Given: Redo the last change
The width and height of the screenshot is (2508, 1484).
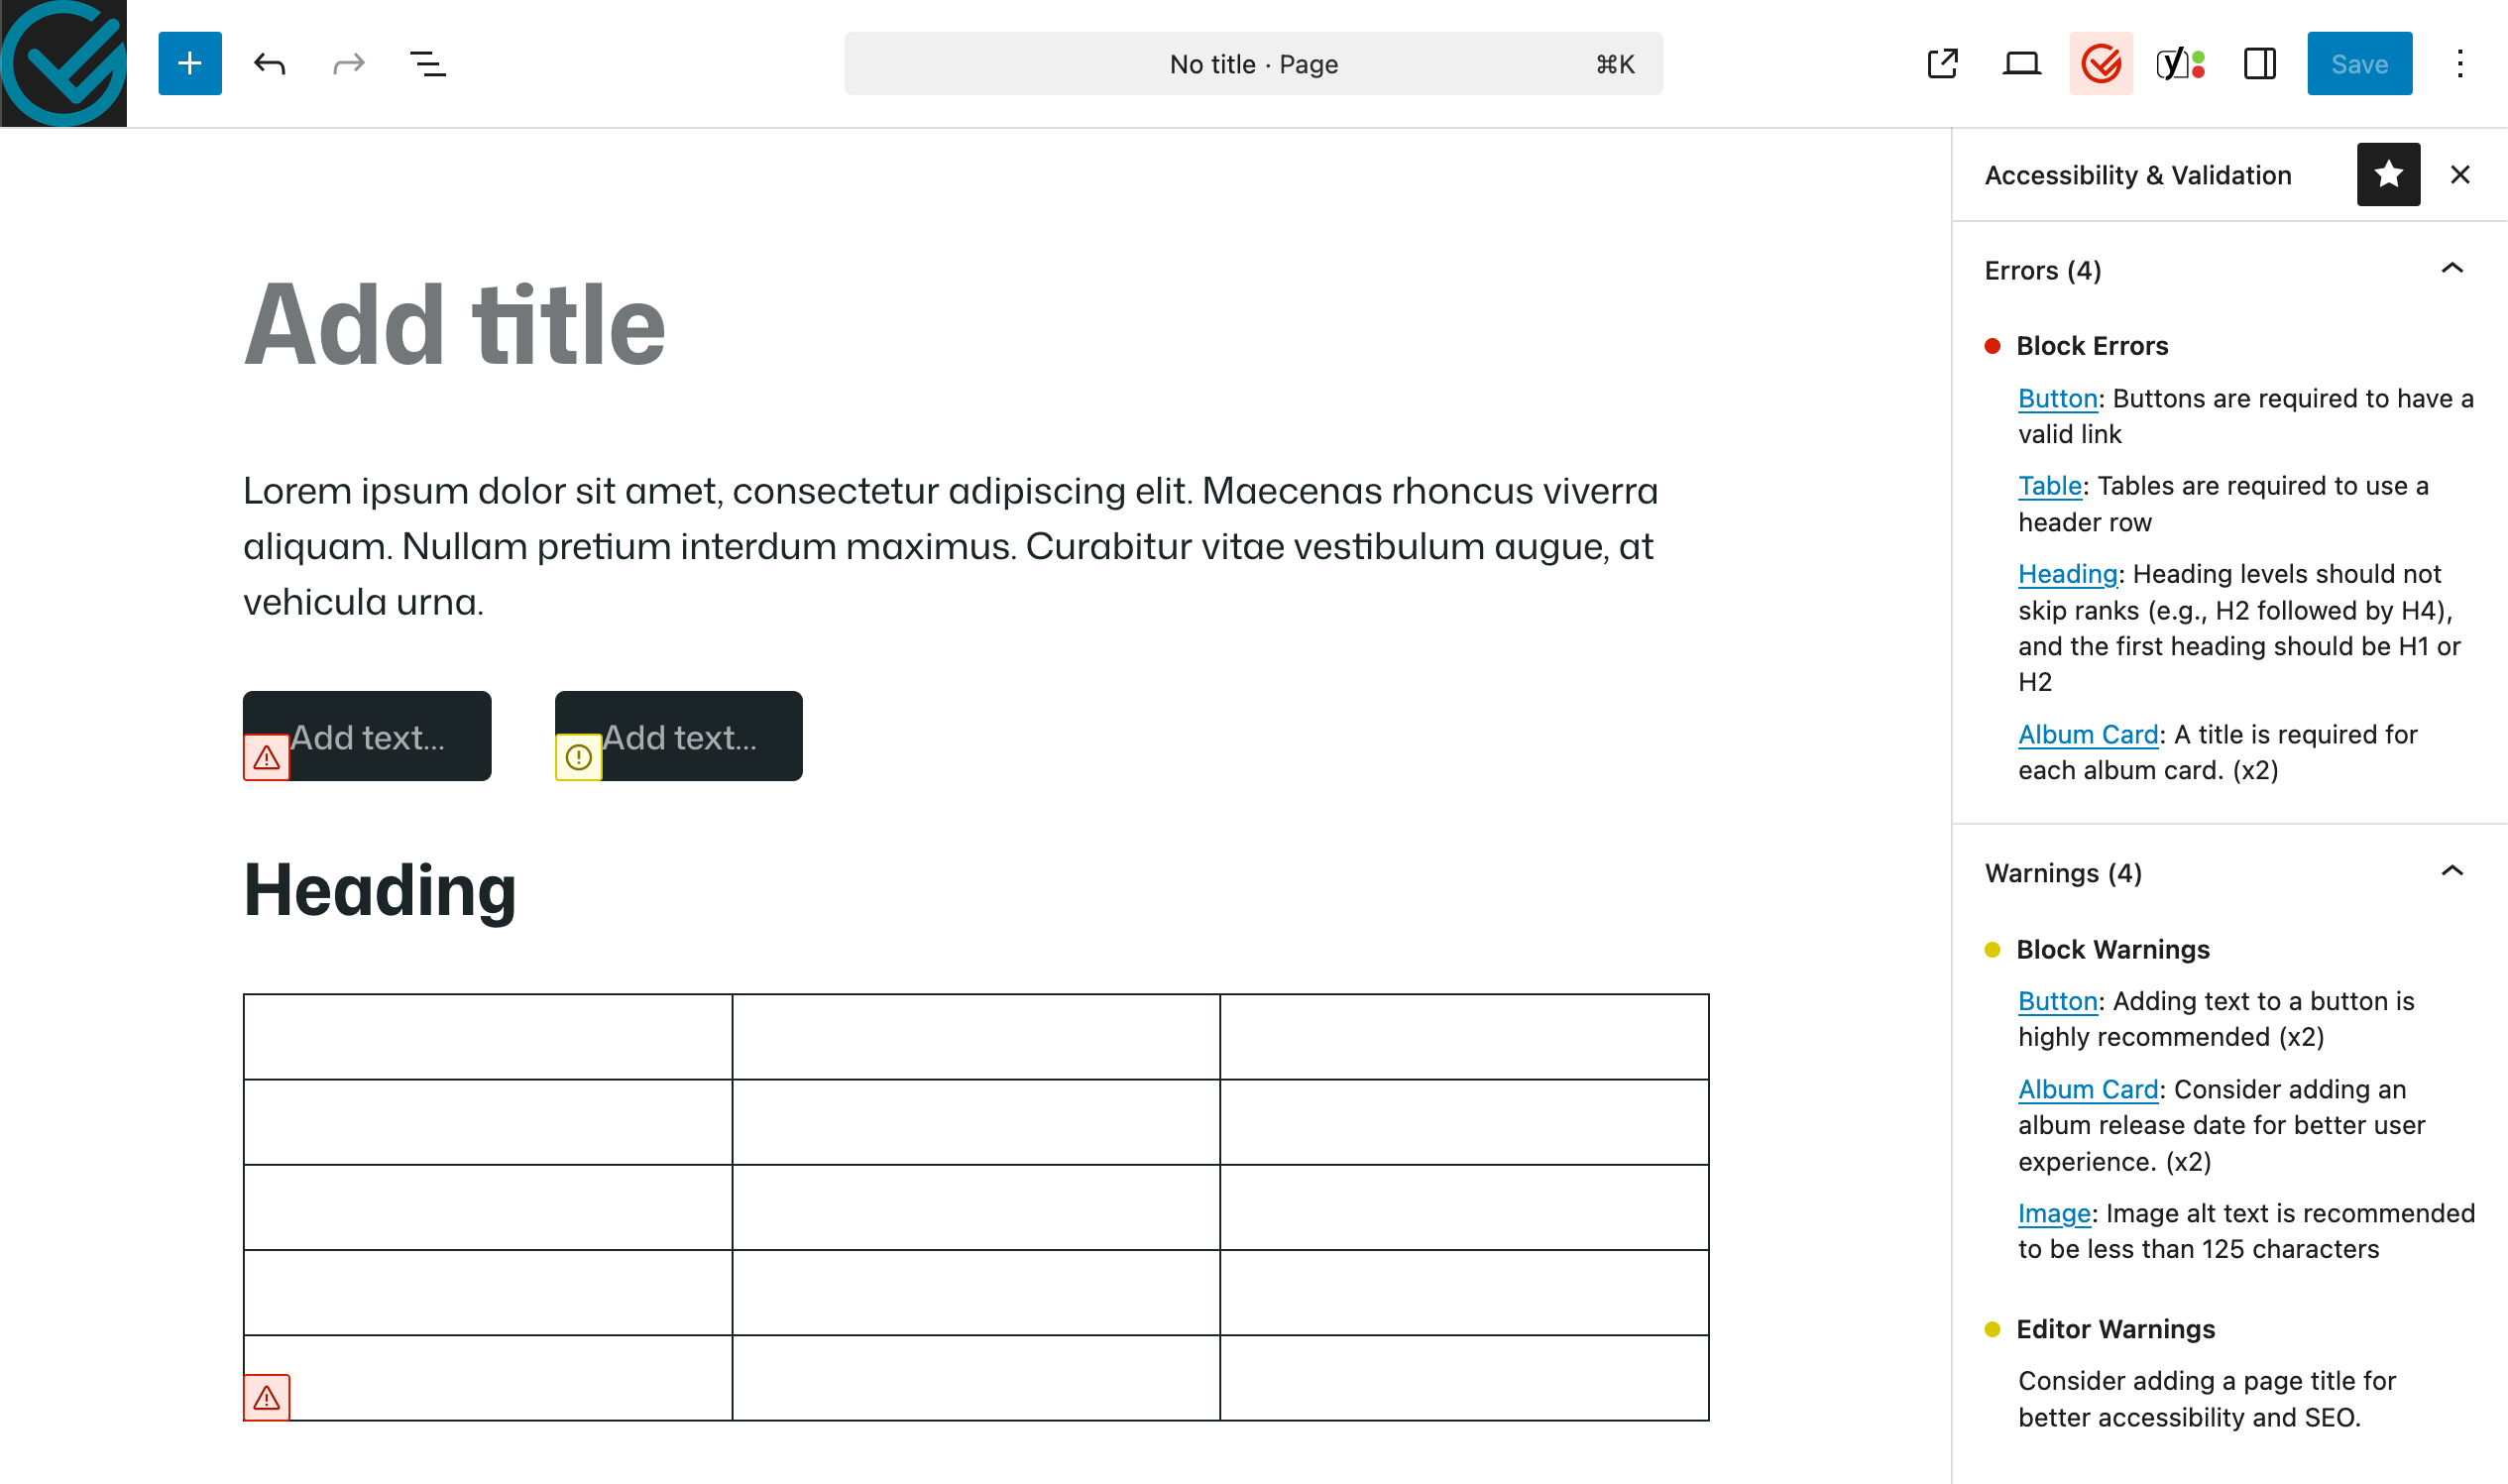Looking at the screenshot, I should click(x=347, y=63).
